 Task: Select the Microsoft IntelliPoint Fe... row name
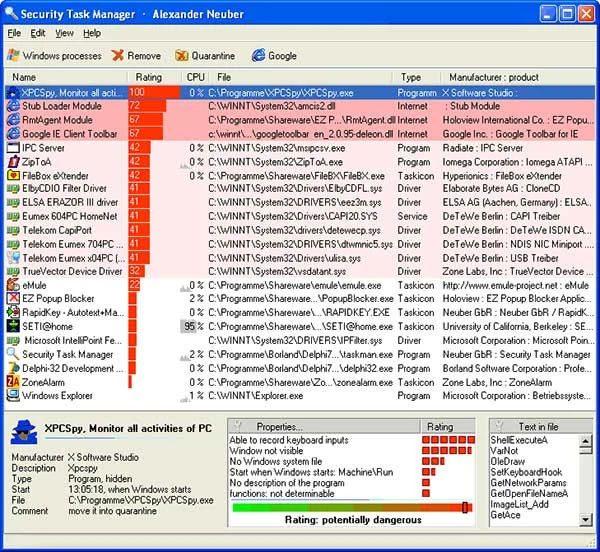[73, 340]
